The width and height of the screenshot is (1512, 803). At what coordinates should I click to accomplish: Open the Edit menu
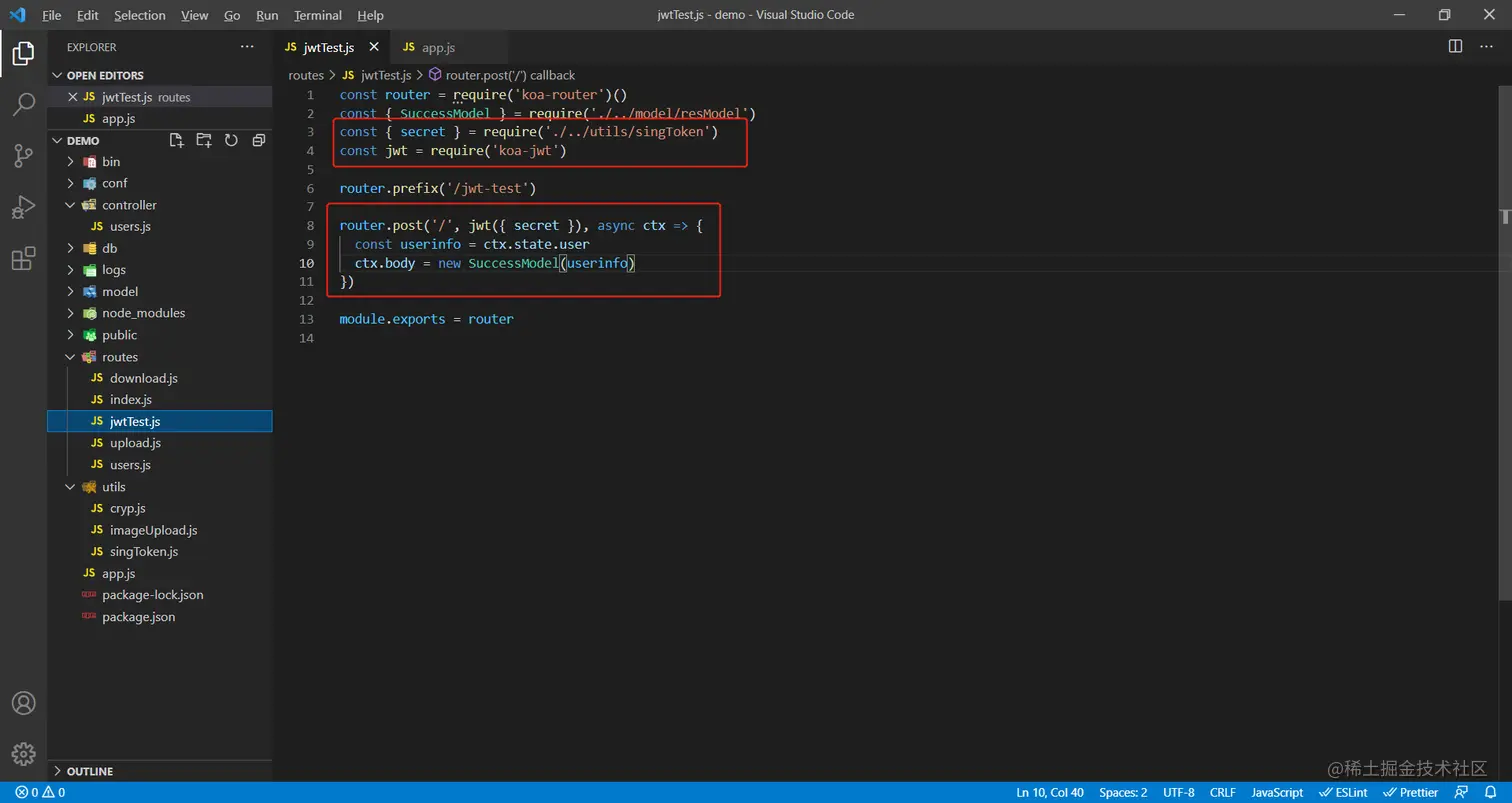pyautogui.click(x=87, y=15)
